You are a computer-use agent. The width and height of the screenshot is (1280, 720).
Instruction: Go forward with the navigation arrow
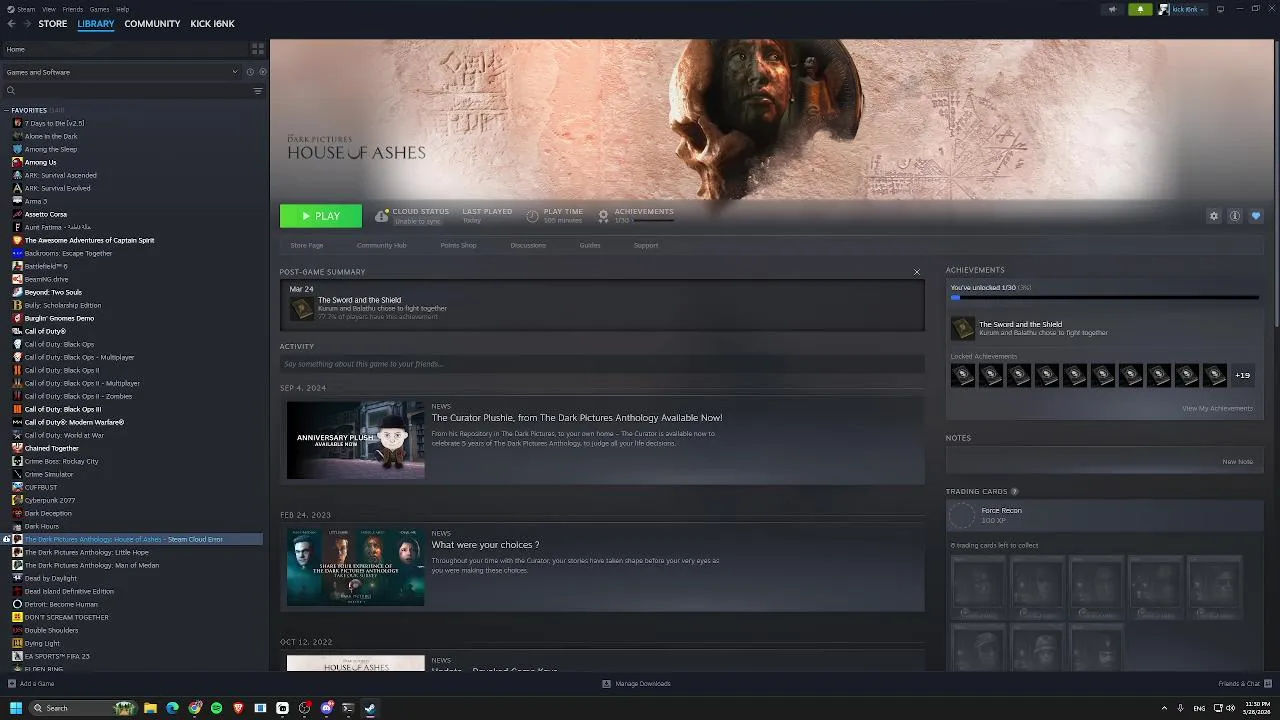27,24
